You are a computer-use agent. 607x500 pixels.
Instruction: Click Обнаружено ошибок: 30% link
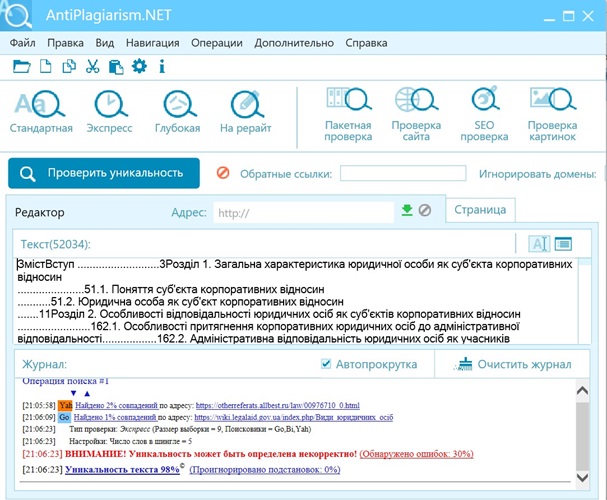(417, 454)
